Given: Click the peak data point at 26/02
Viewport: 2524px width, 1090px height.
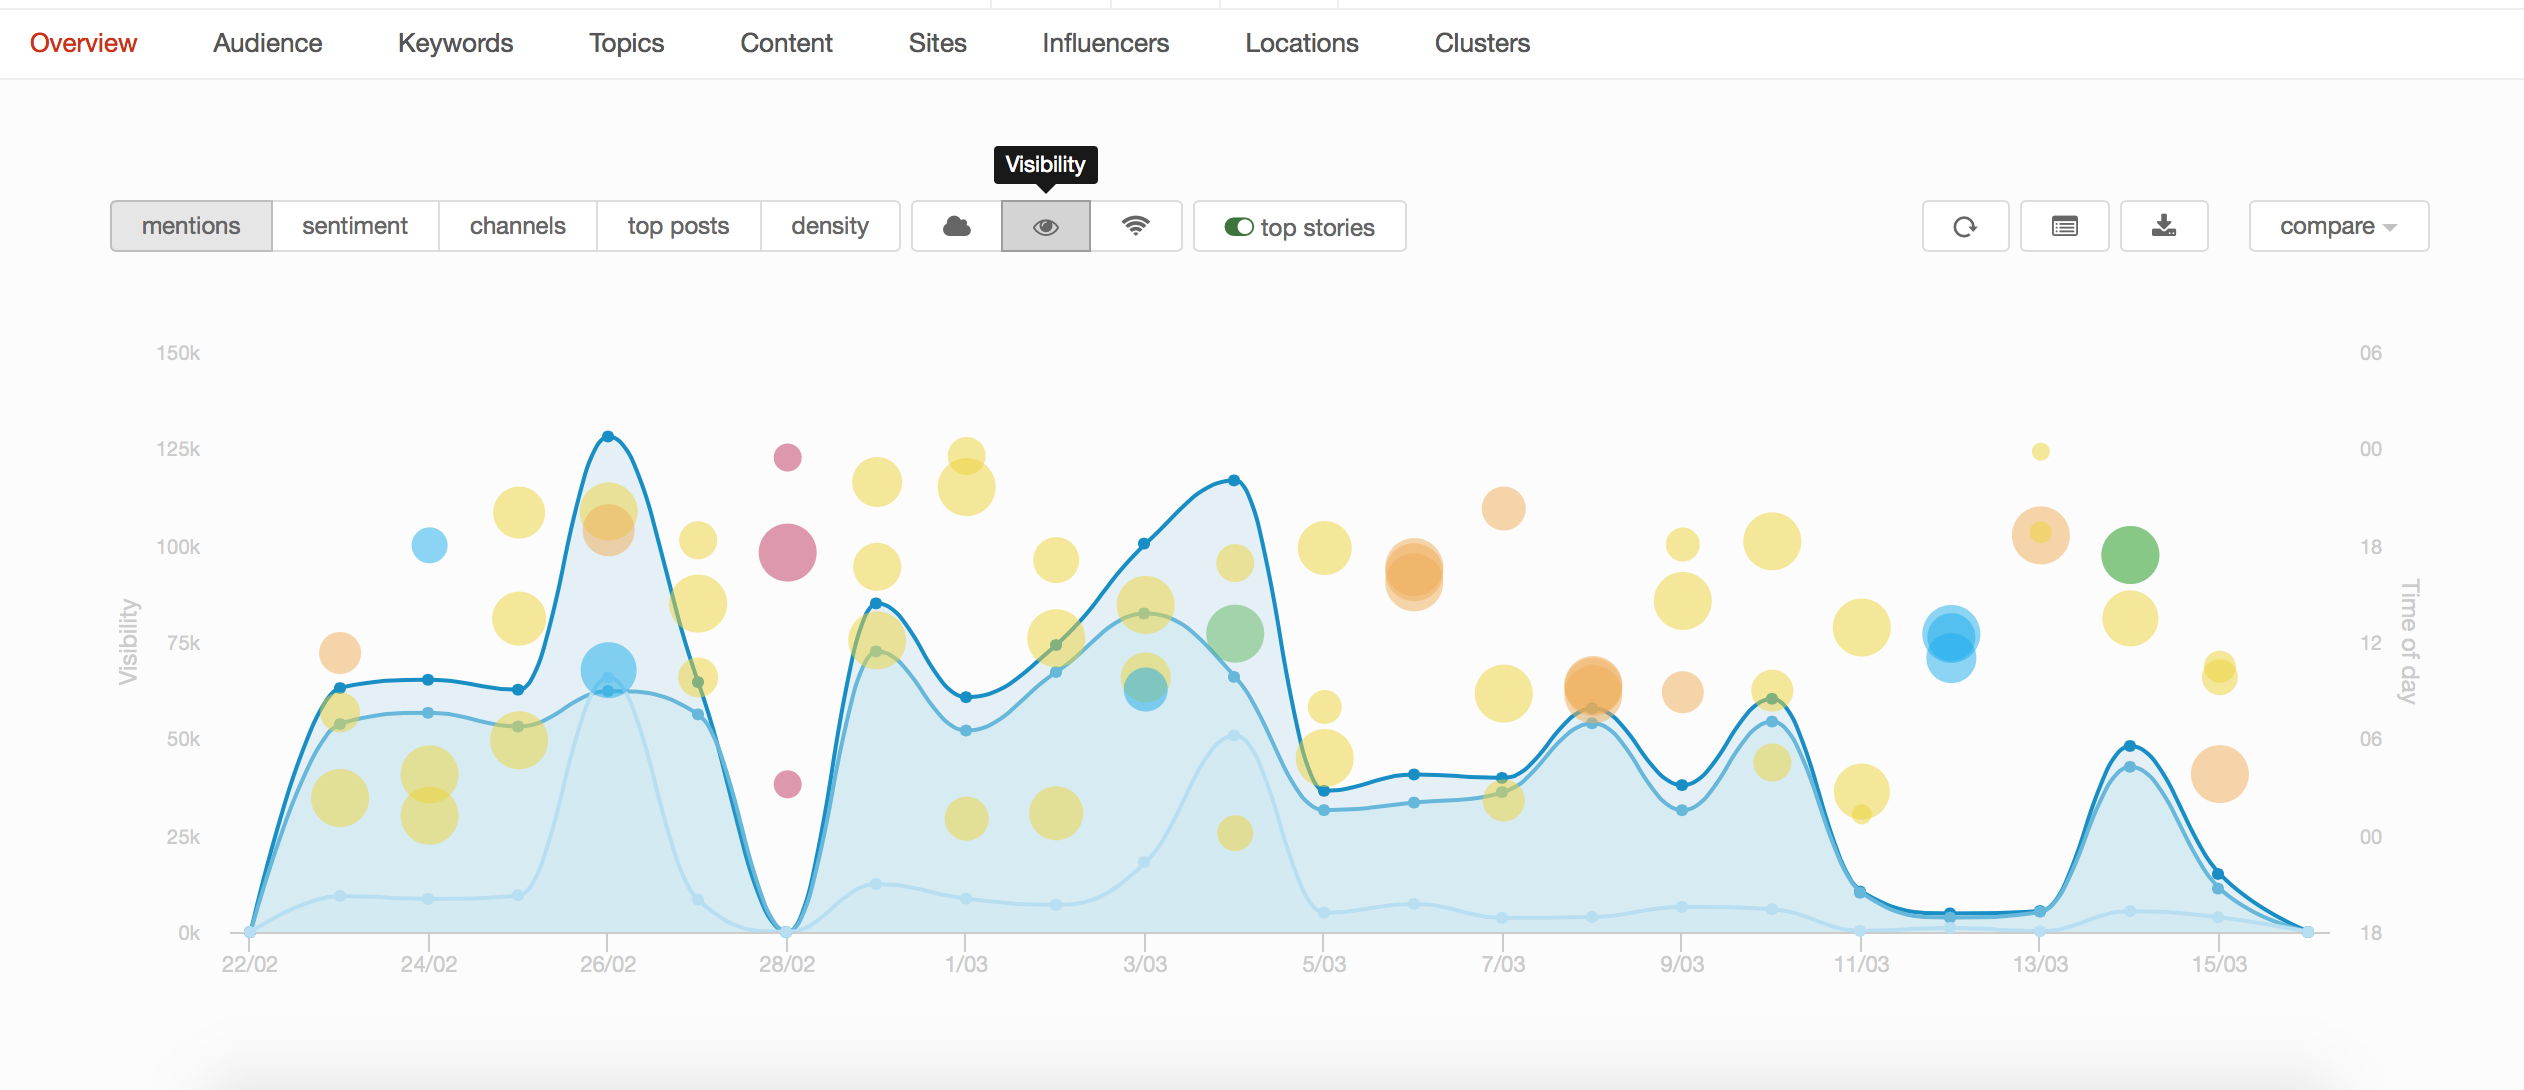Looking at the screenshot, I should point(608,436).
